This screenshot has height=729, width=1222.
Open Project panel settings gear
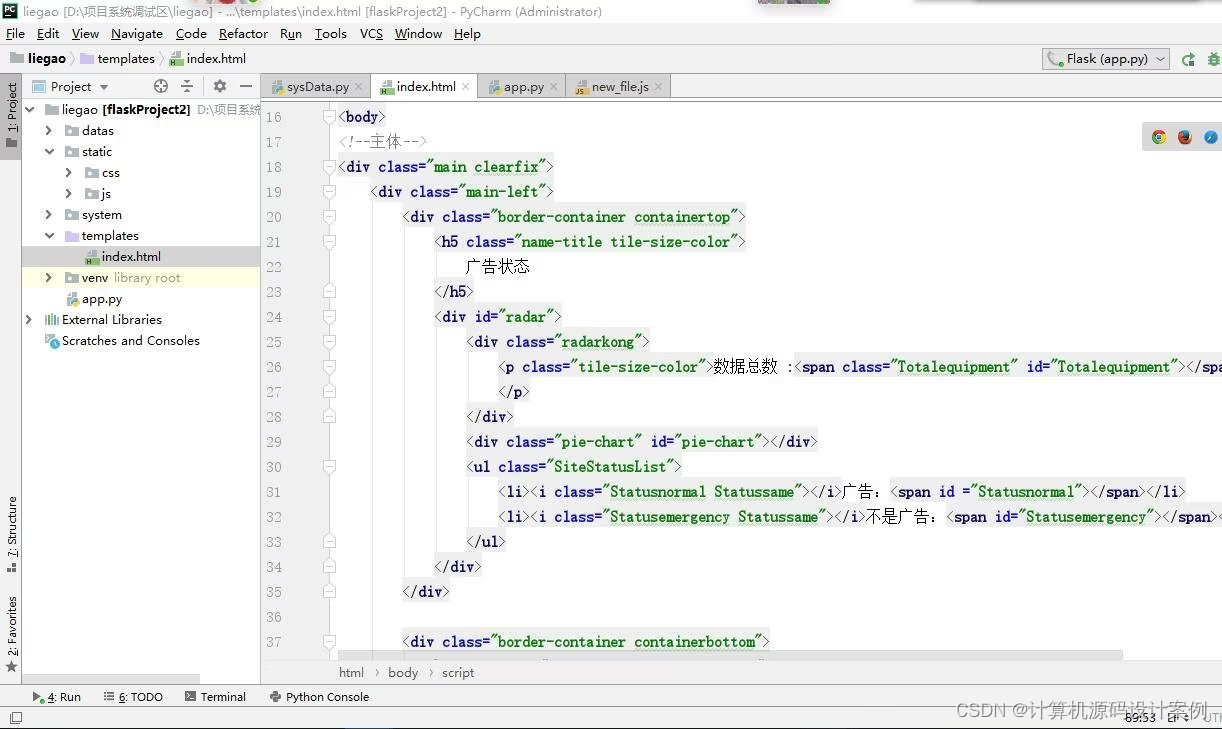click(220, 86)
